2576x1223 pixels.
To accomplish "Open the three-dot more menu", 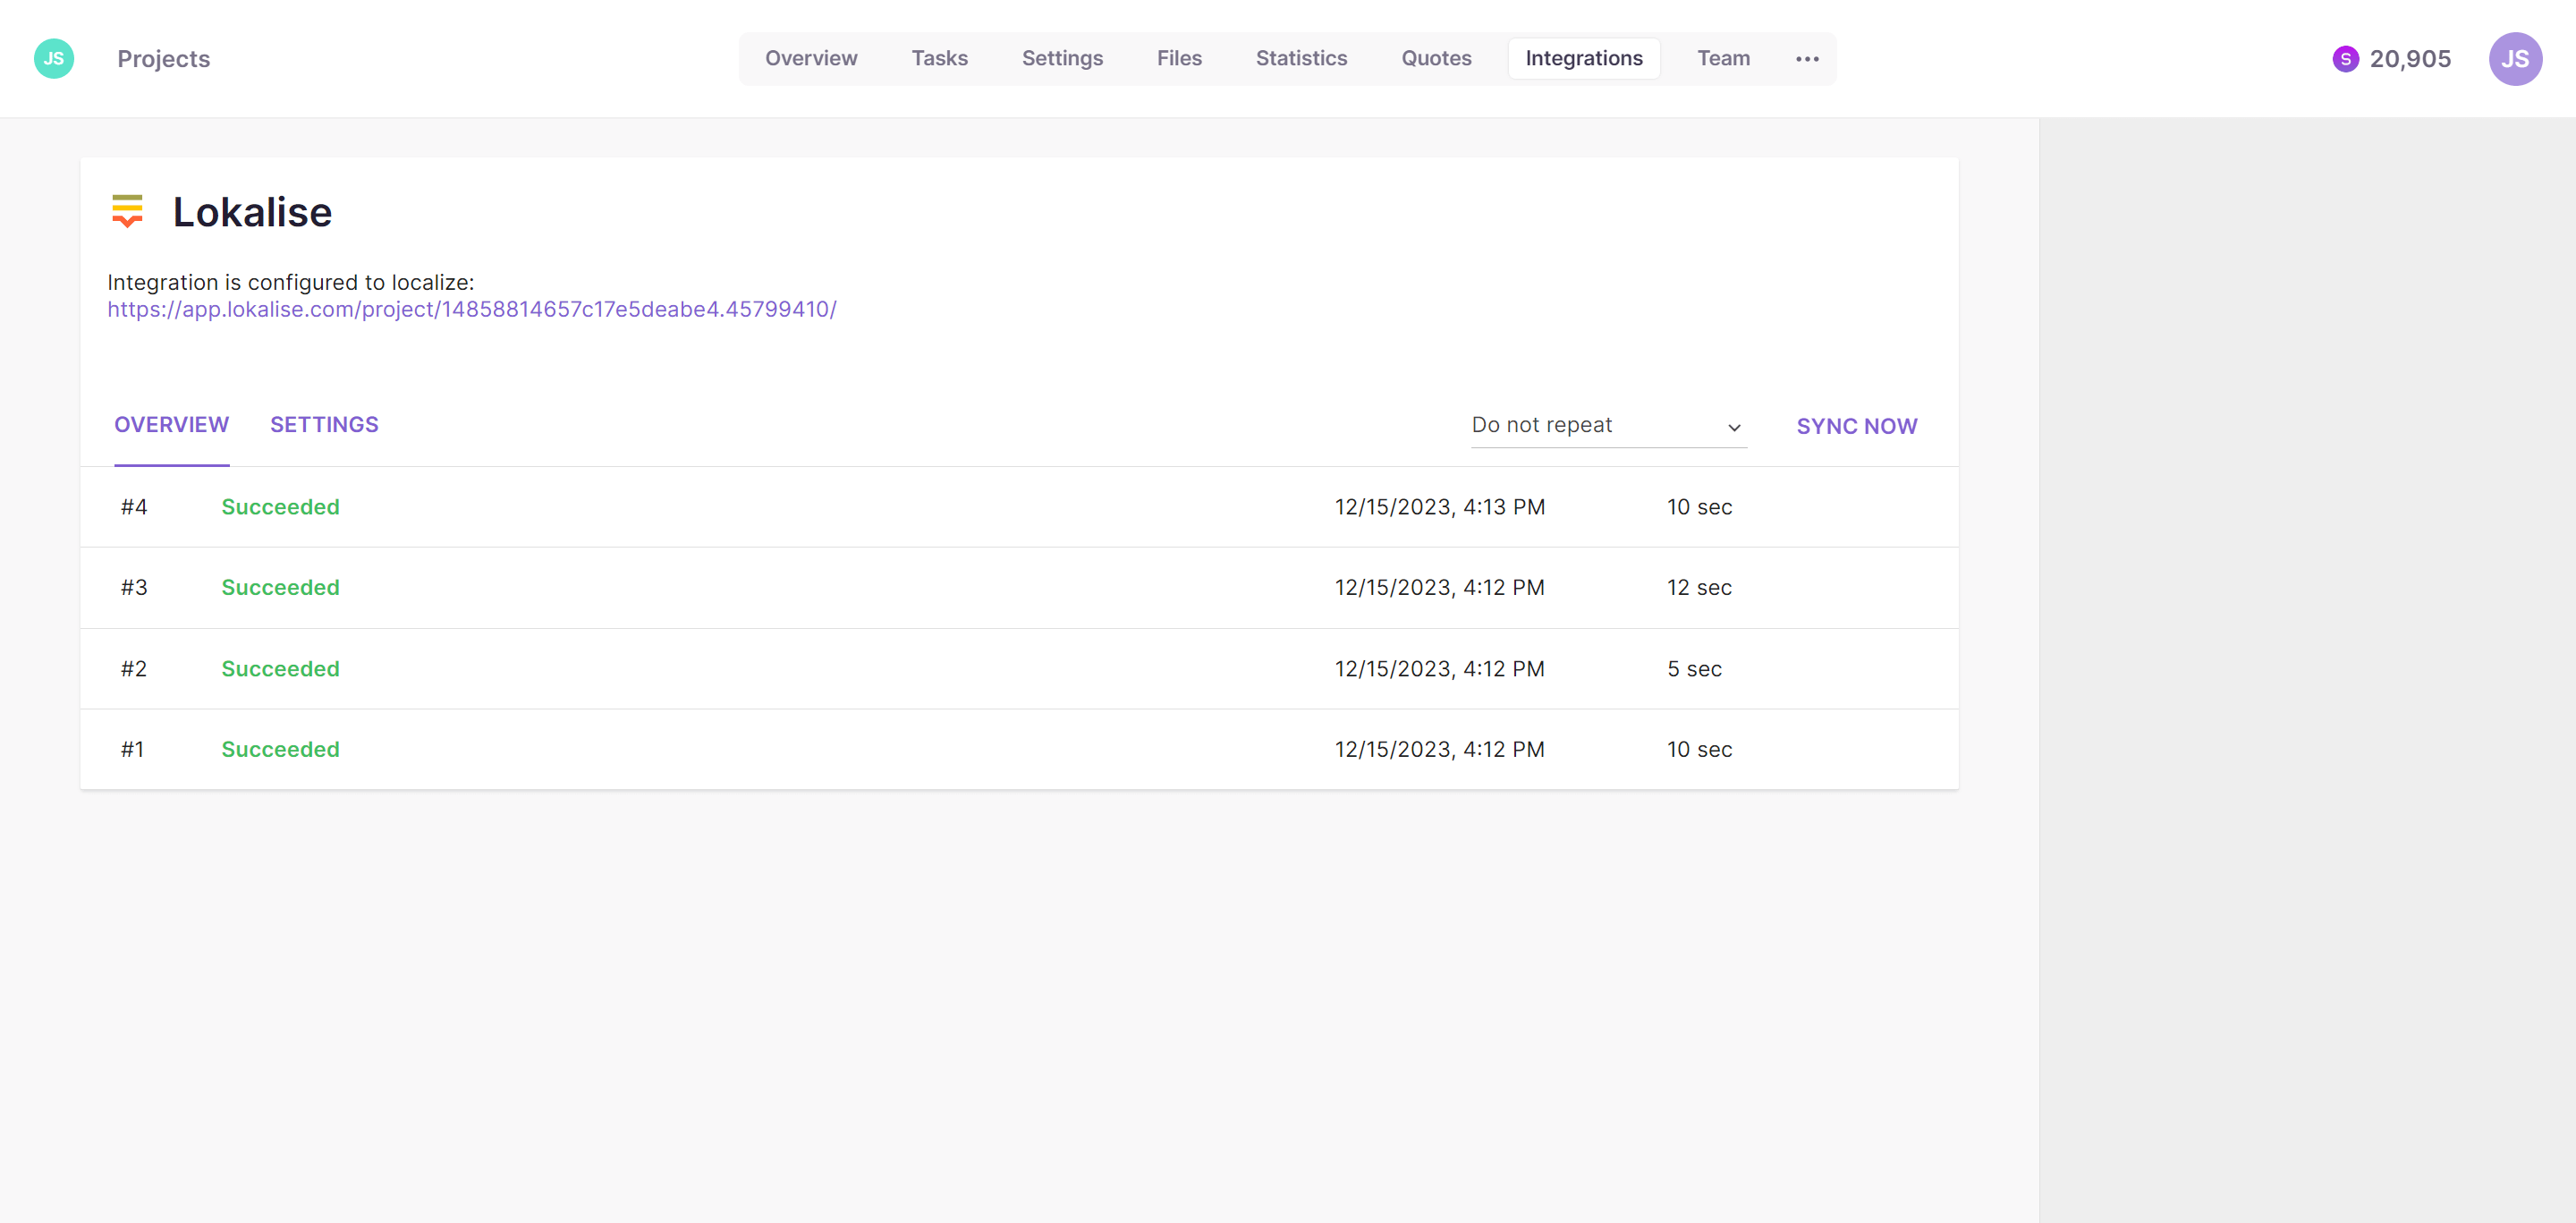I will click(x=1806, y=59).
